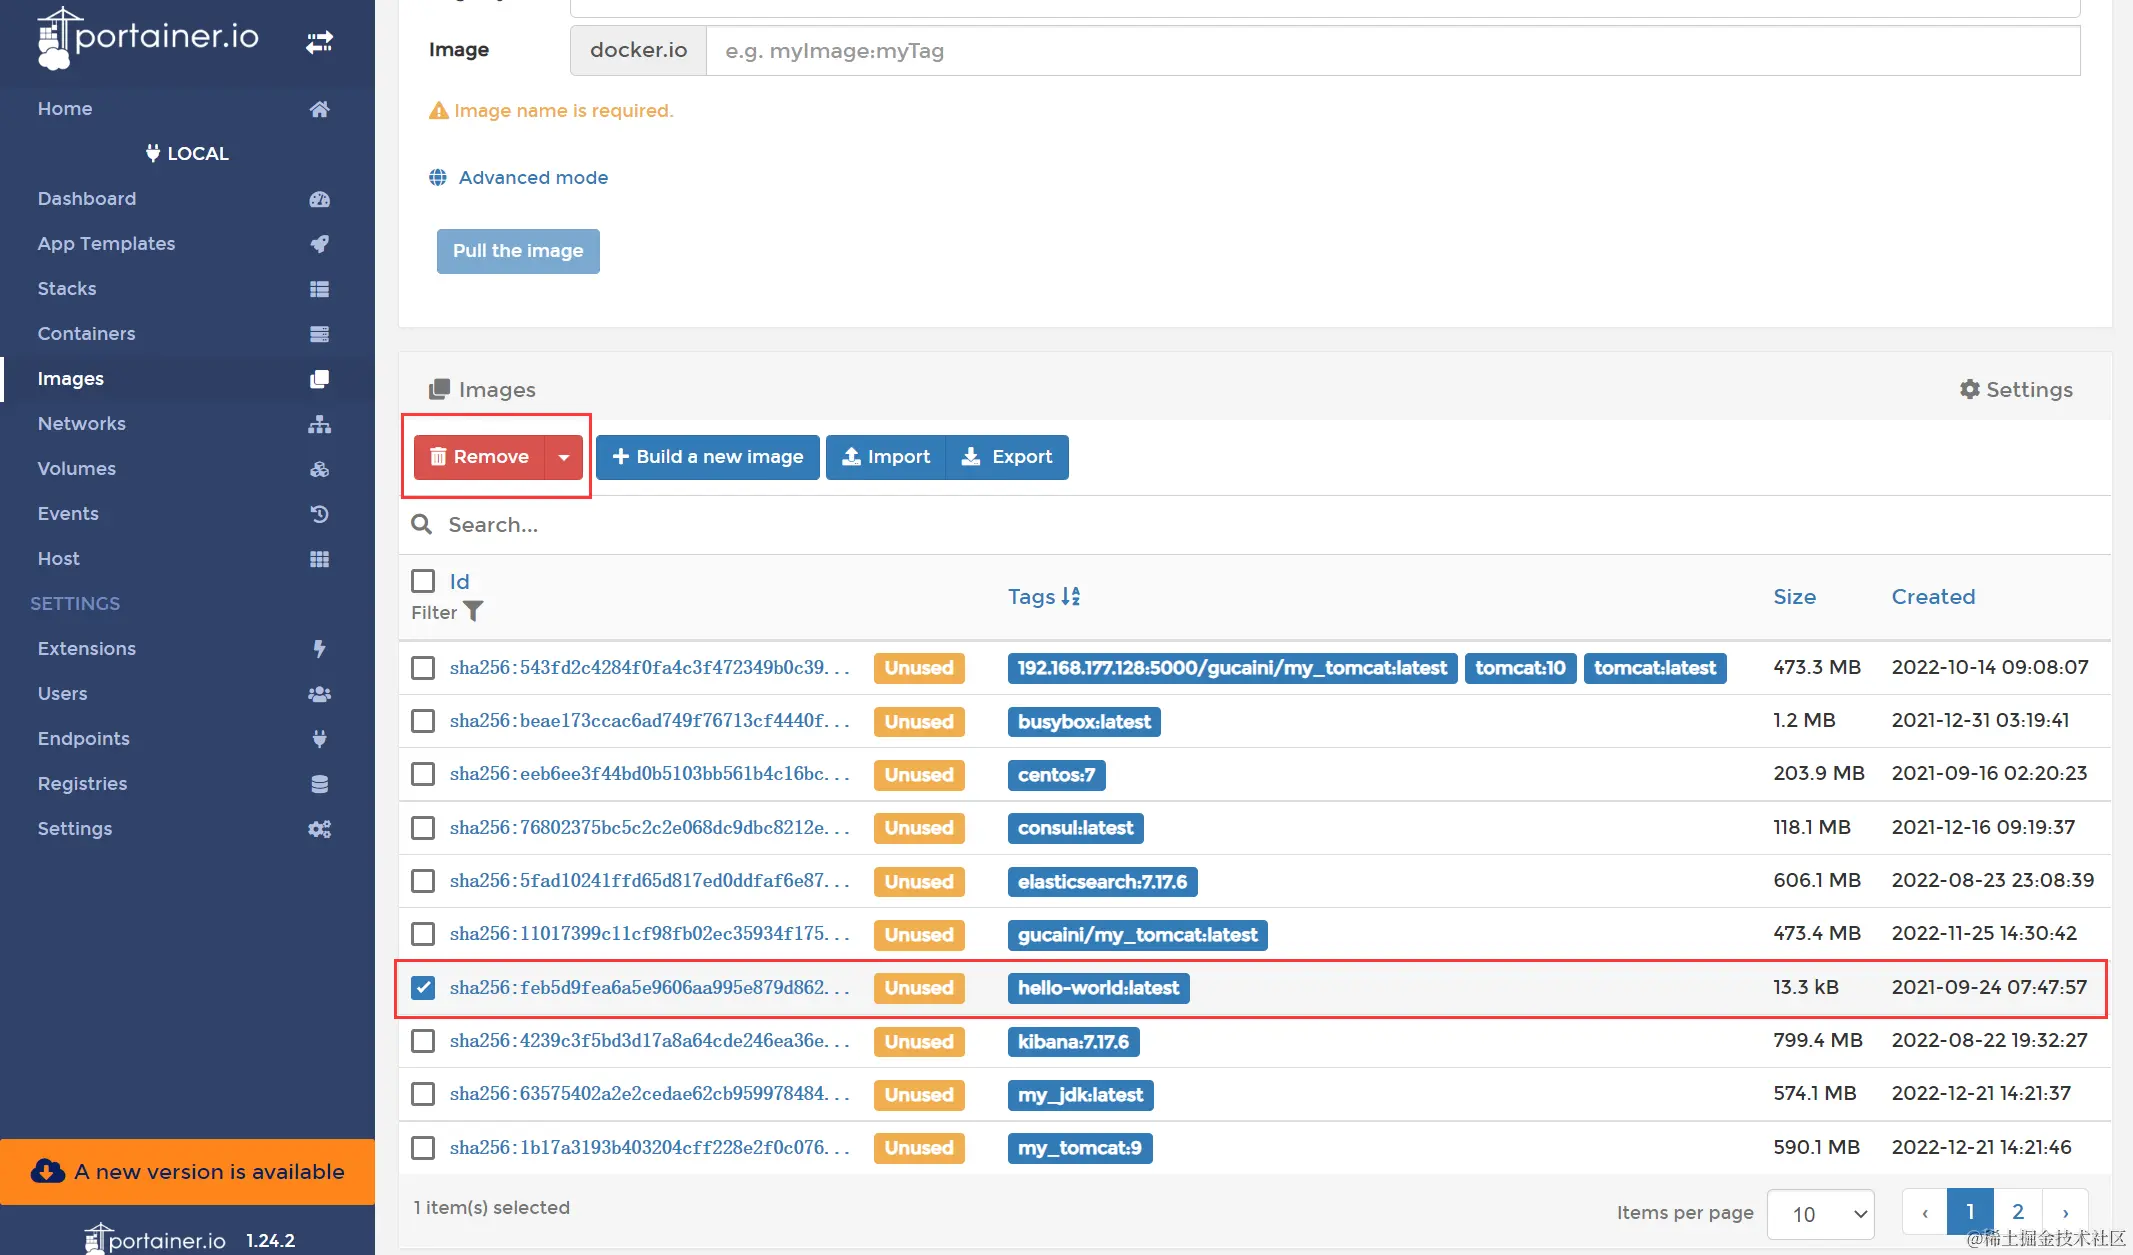
Task: Click the sidebar collapse arrows icon
Action: 319,42
